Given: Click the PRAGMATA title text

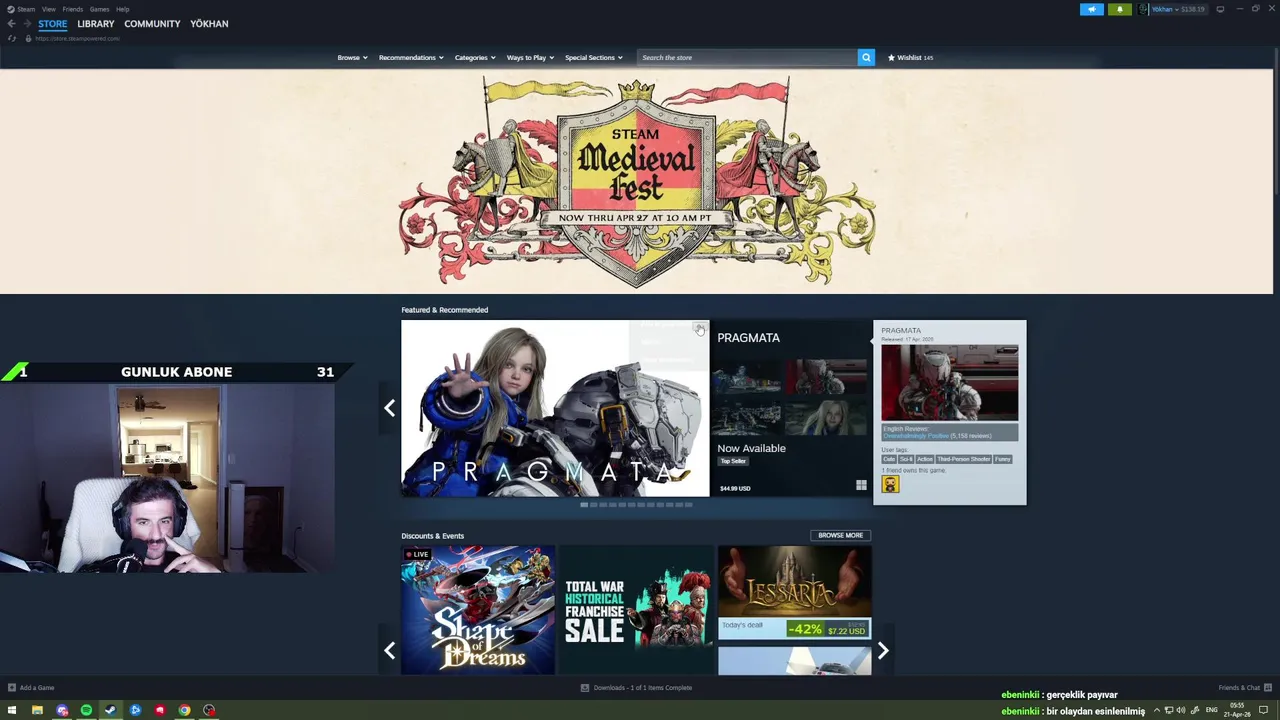Looking at the screenshot, I should (748, 338).
